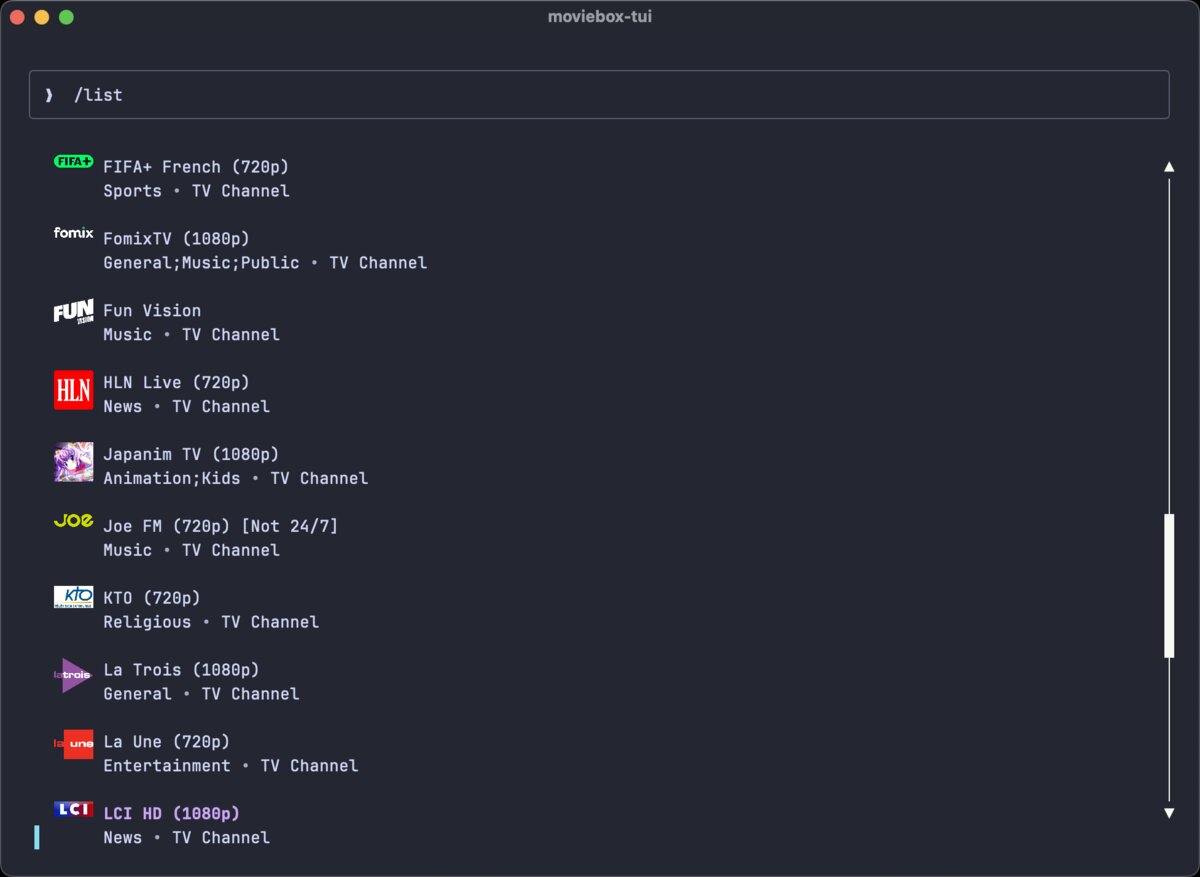Close the moviebox-tui window
The width and height of the screenshot is (1200, 877).
17,17
